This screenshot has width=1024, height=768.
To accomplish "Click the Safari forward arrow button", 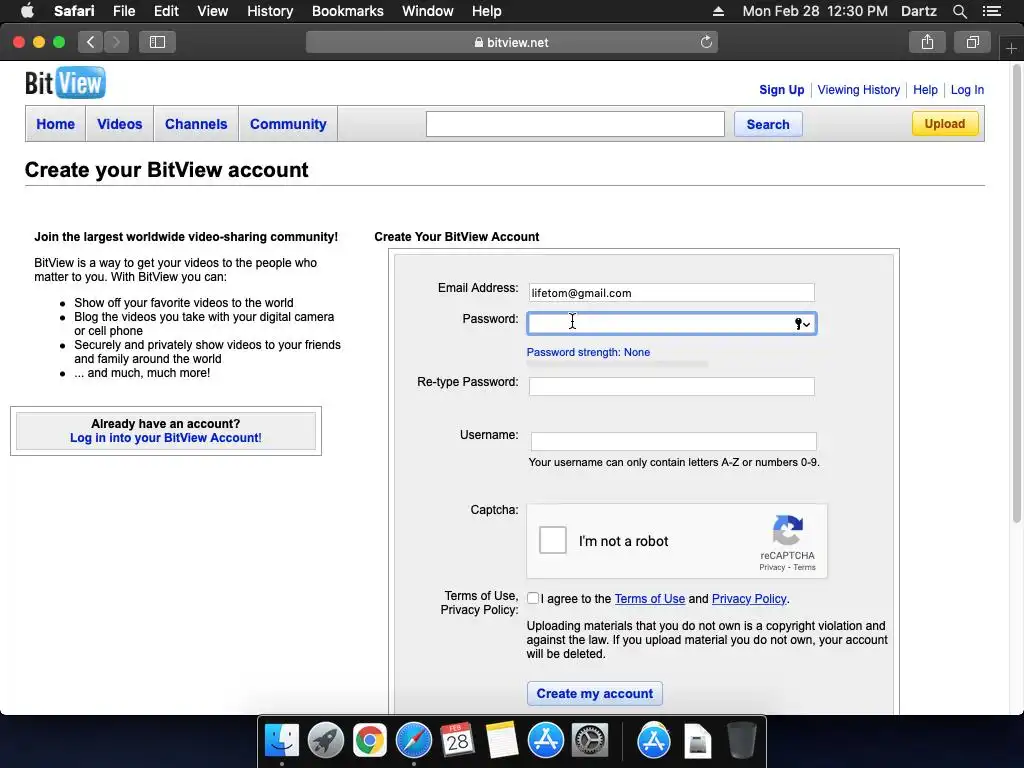I will (x=116, y=42).
